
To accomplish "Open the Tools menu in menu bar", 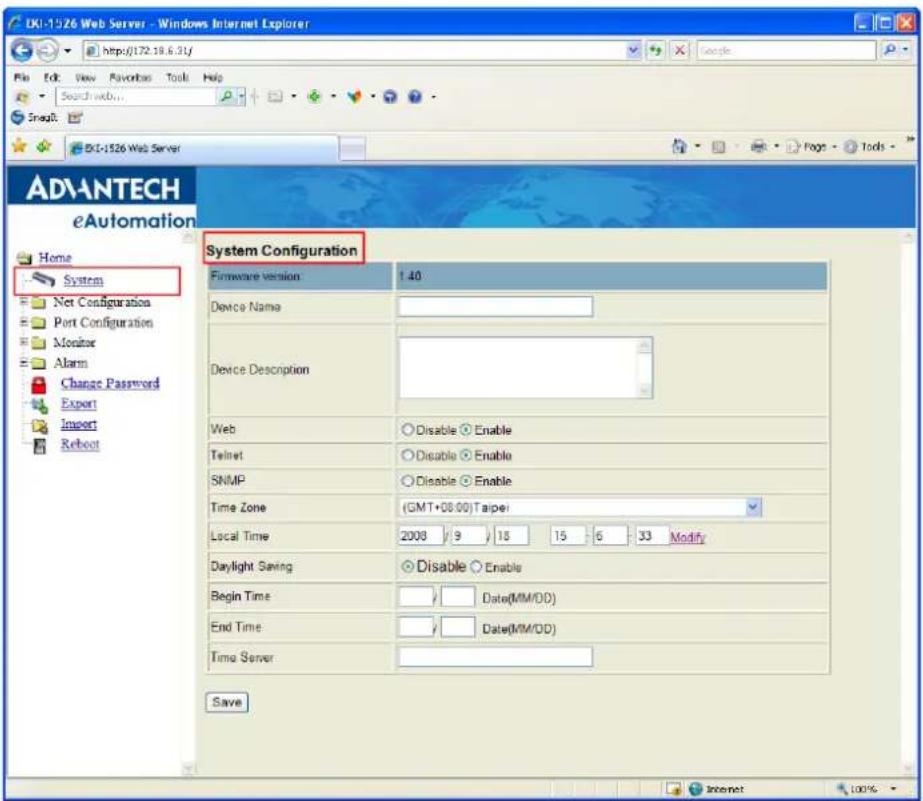I will click(x=177, y=77).
